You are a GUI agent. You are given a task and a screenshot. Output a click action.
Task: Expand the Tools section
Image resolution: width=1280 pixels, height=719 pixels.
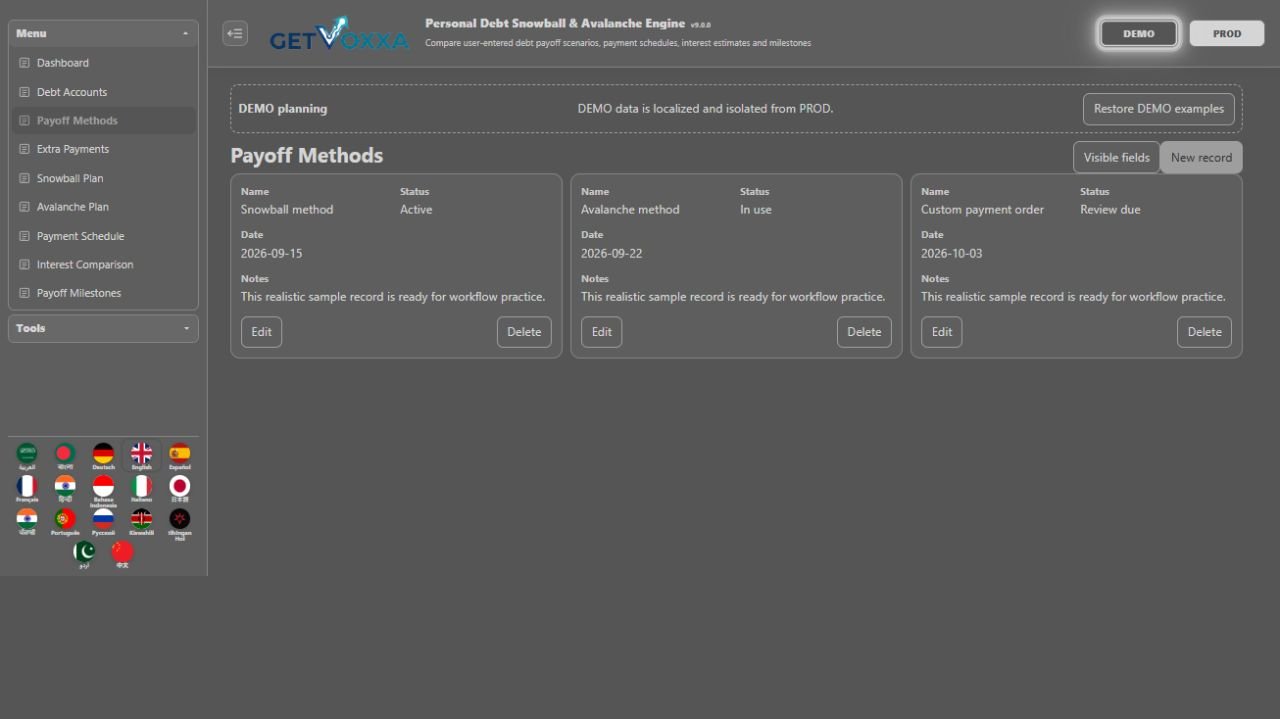(103, 328)
